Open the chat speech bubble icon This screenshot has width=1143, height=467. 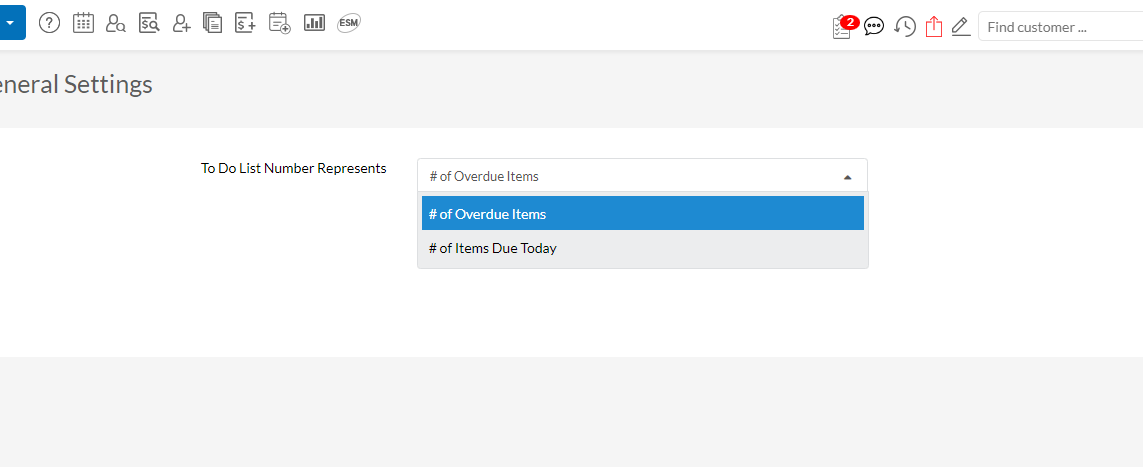click(x=874, y=27)
